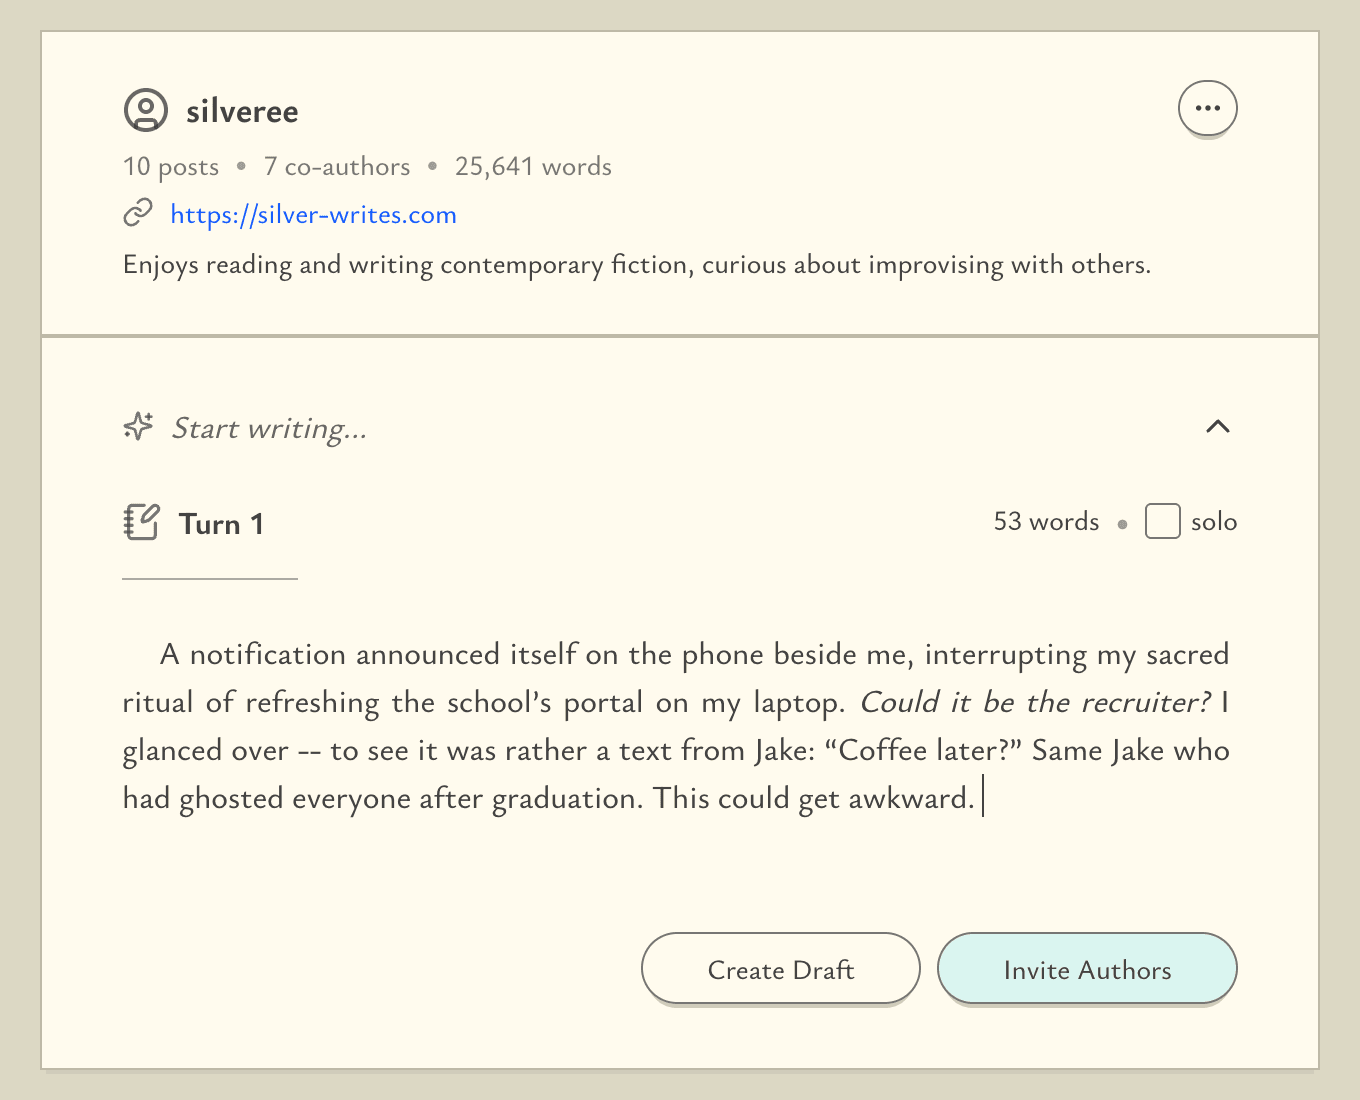The height and width of the screenshot is (1100, 1360).
Task: Collapse the writing section with the chevron
Action: 1217,427
